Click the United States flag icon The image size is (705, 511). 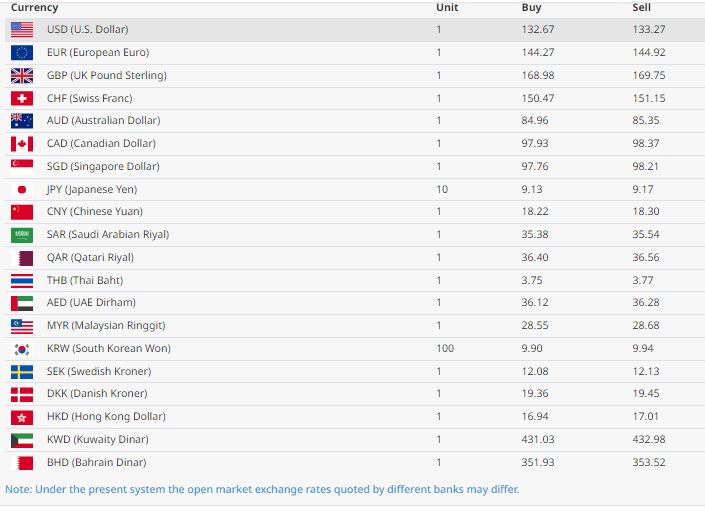tap(22, 30)
